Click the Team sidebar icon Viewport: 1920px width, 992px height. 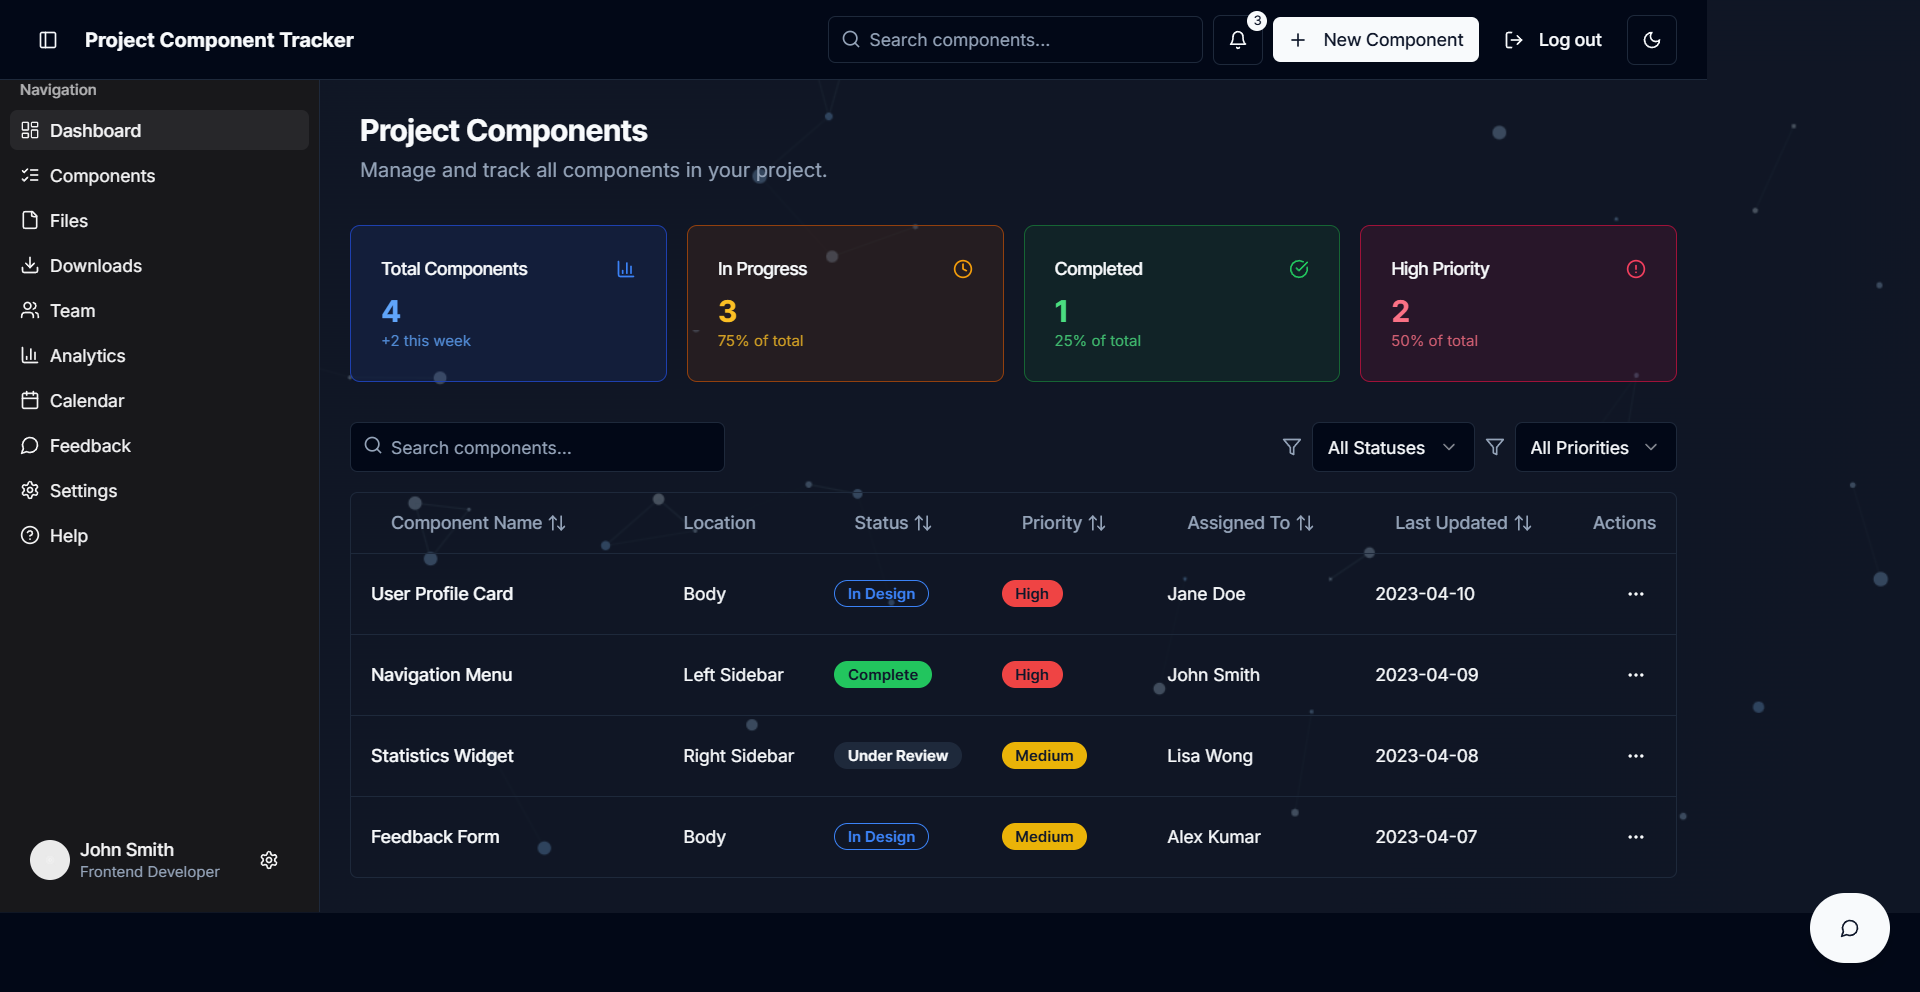coord(30,310)
